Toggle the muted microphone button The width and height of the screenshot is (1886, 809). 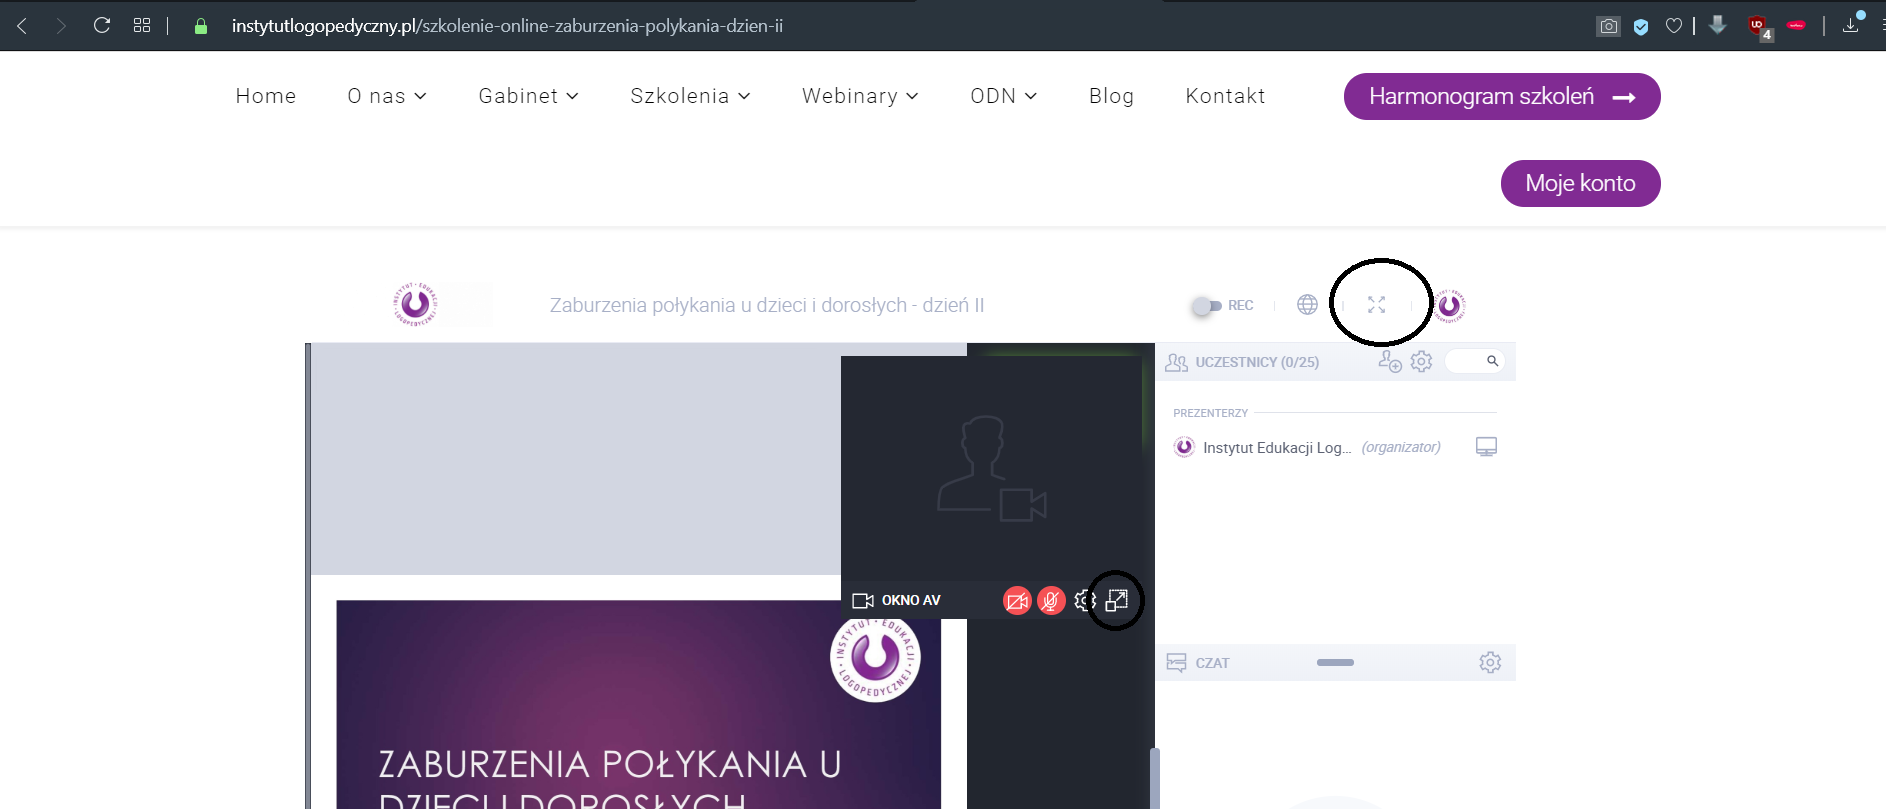(x=1051, y=600)
